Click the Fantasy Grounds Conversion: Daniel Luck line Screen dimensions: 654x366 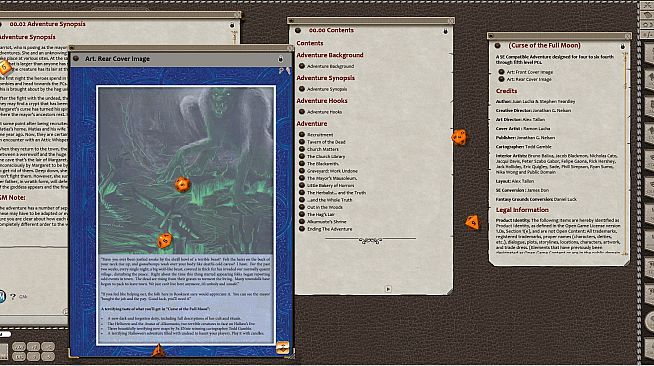pos(536,199)
